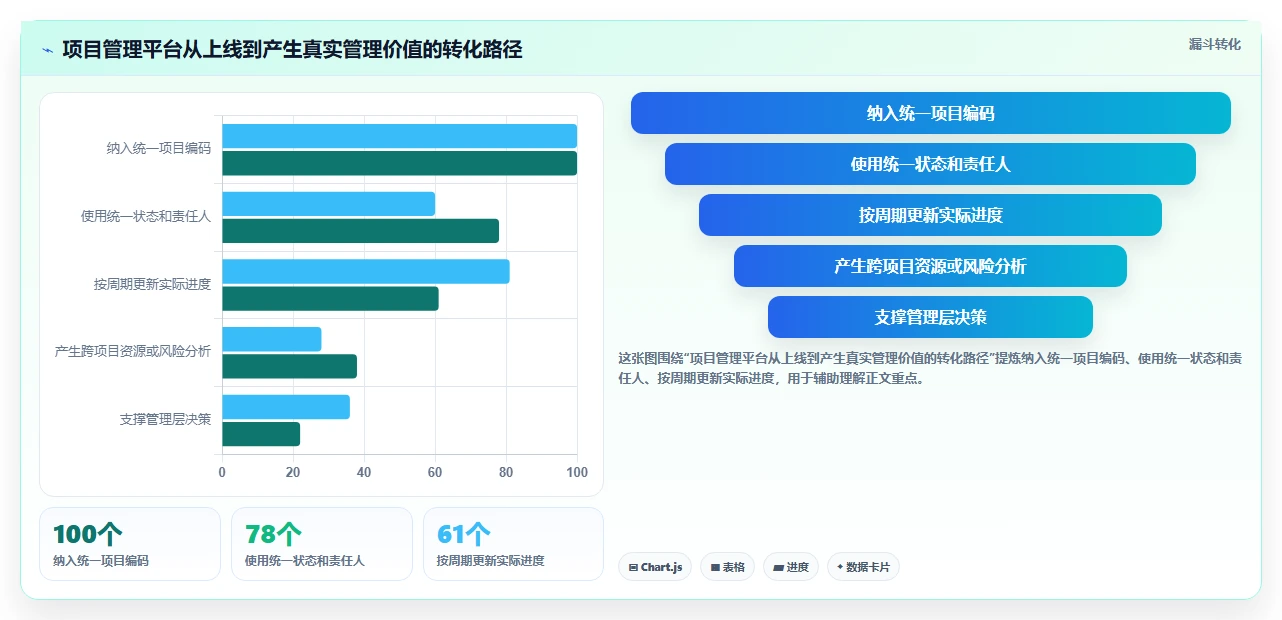Click the Chart.js tag pill
The width and height of the screenshot is (1282, 620).
(655, 567)
